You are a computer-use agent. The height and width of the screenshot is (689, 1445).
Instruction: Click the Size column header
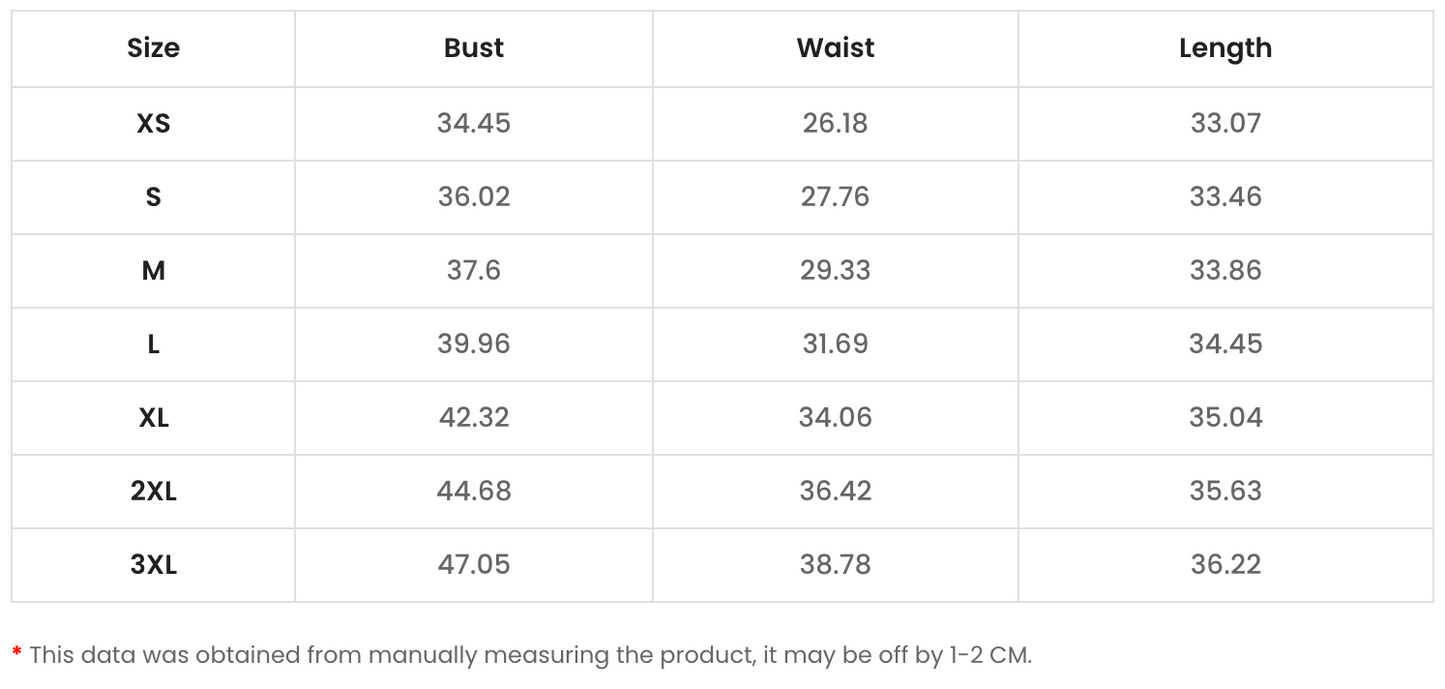click(153, 48)
